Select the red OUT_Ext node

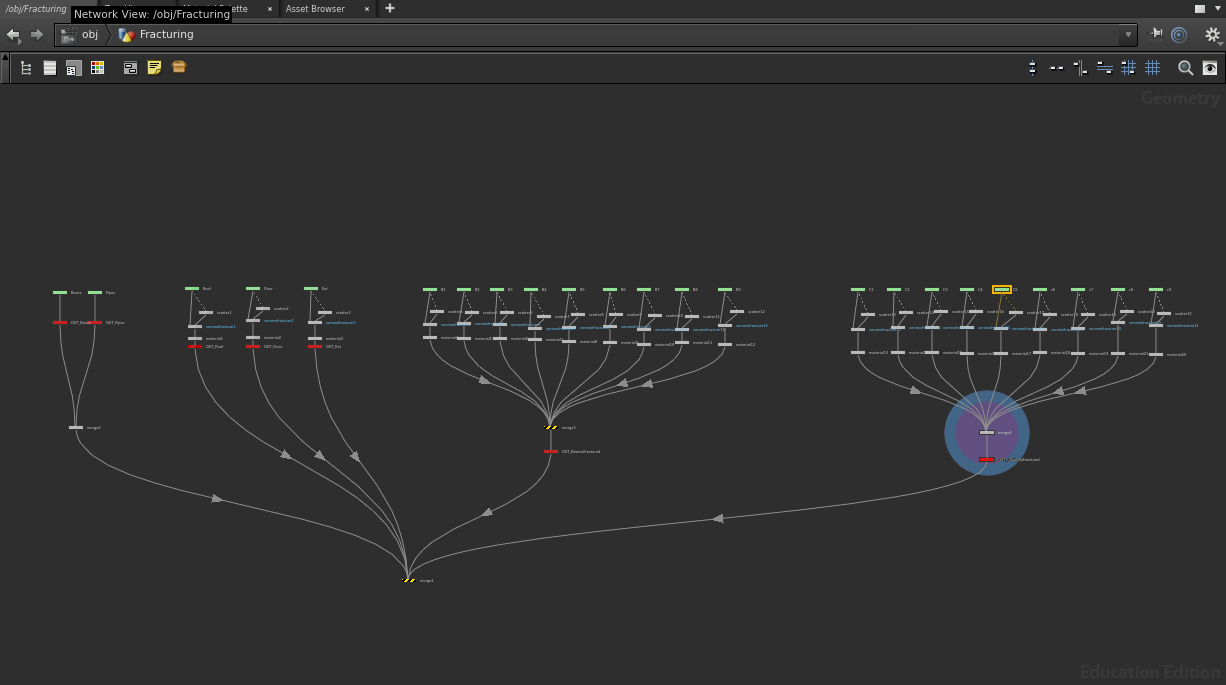(315, 346)
